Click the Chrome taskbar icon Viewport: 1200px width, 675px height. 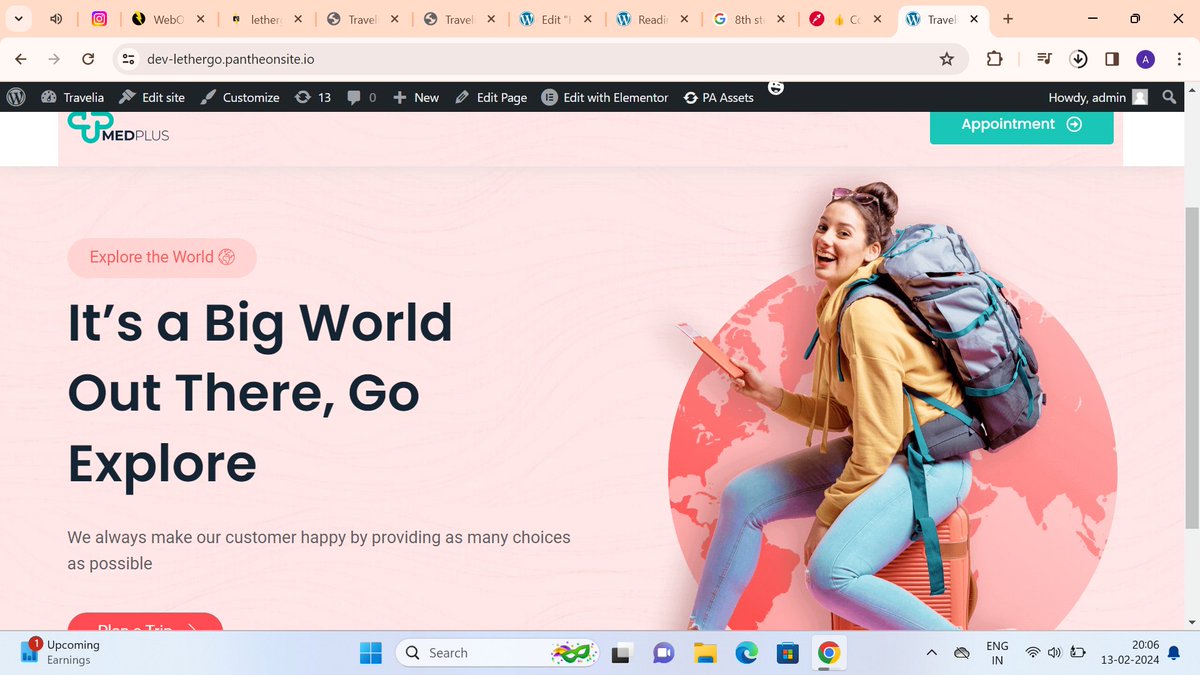point(828,653)
